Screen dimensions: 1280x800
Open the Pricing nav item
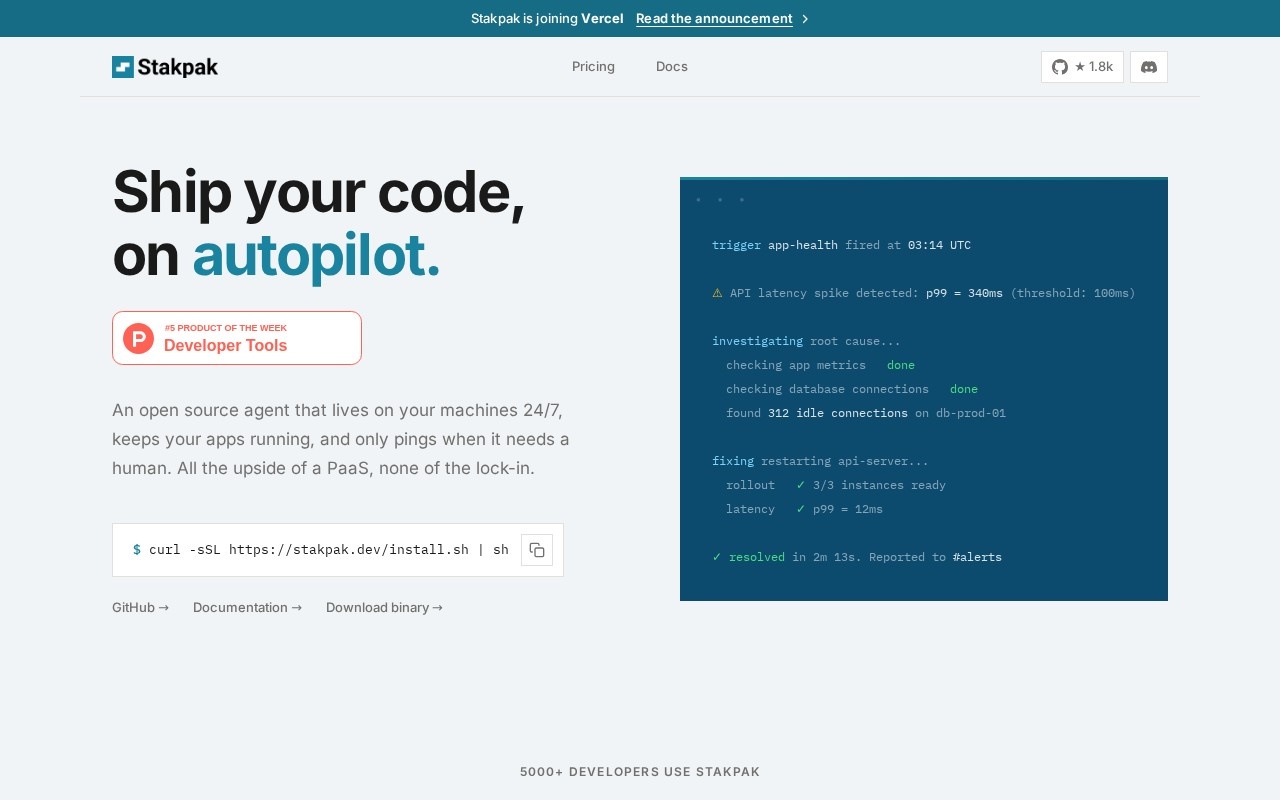[x=593, y=67]
